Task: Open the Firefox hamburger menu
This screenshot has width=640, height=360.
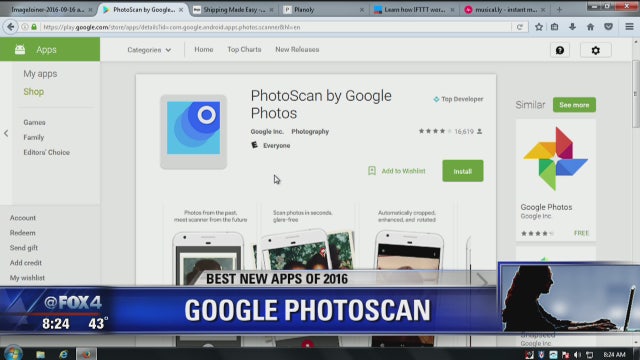Action: (629, 27)
